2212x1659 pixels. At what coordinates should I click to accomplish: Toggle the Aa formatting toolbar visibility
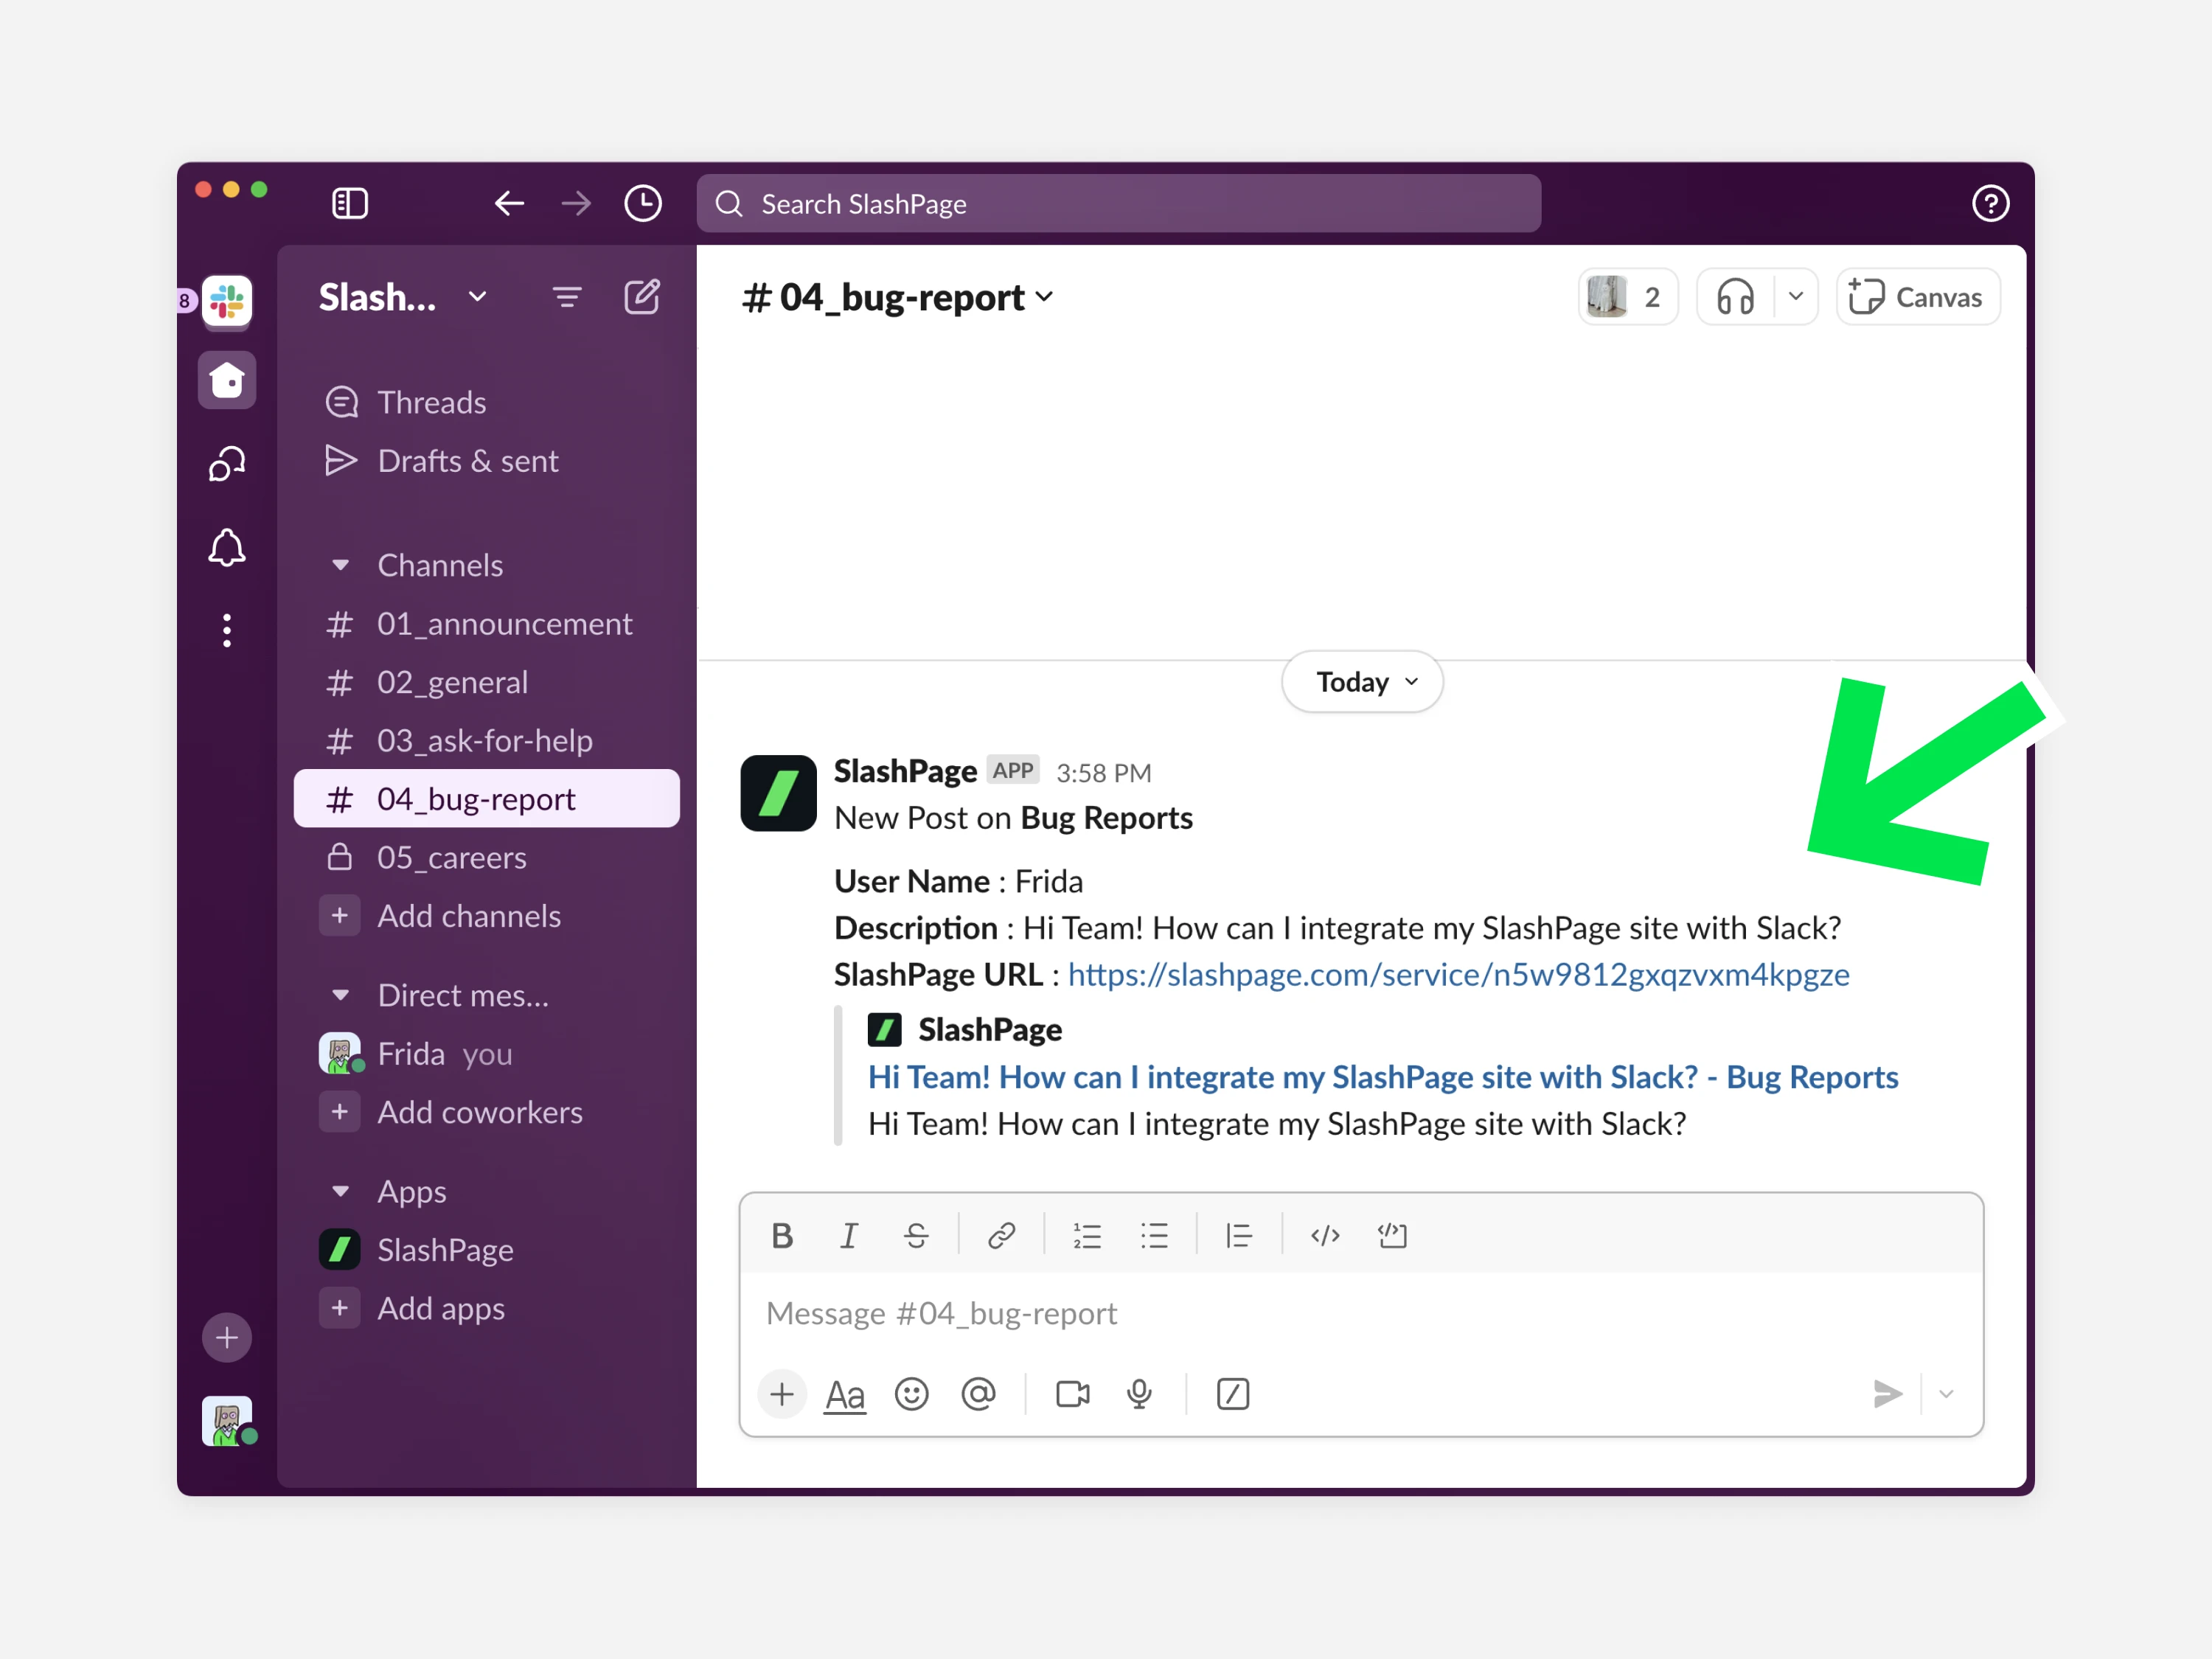pos(845,1394)
